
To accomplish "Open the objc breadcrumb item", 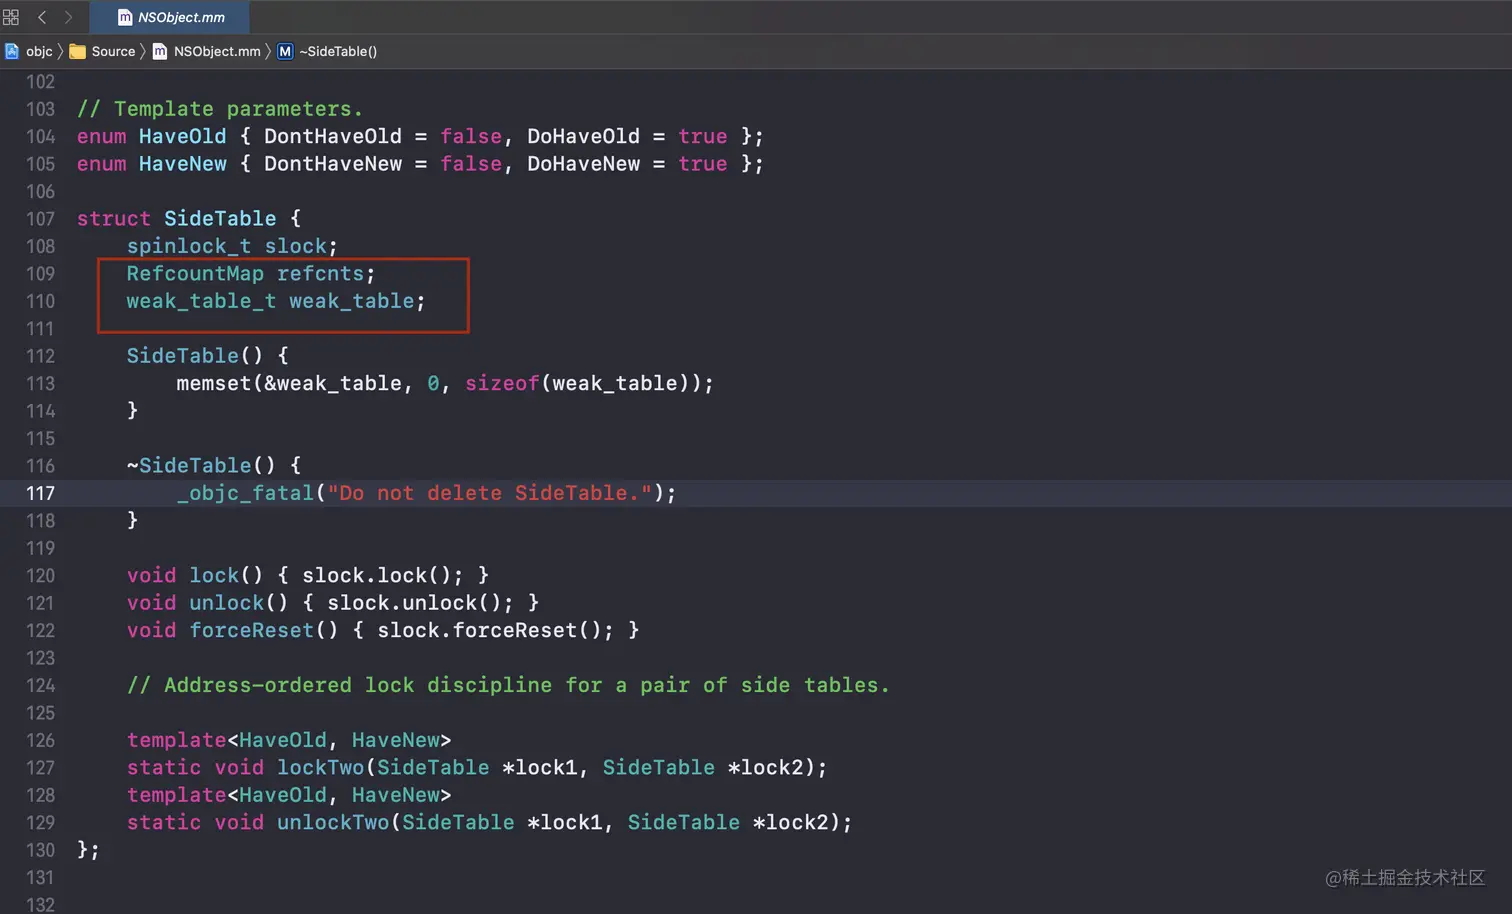I will pyautogui.click(x=39, y=51).
